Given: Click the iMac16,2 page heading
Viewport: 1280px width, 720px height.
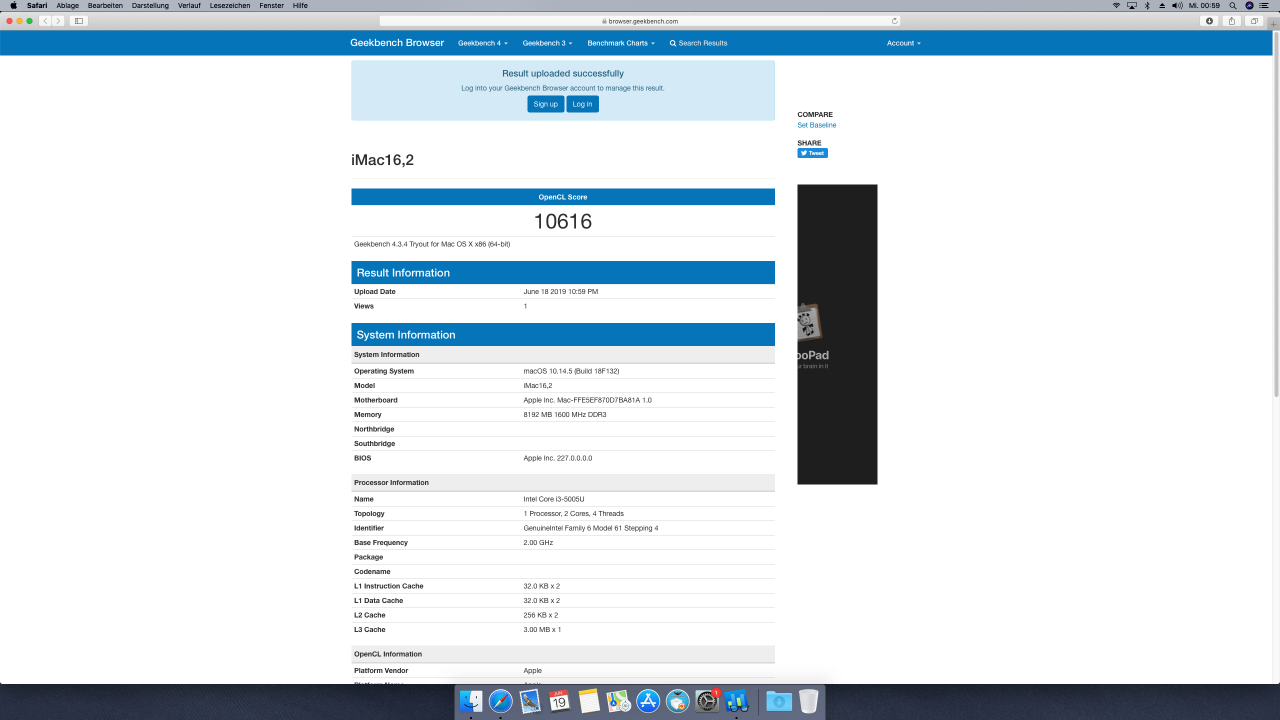Looking at the screenshot, I should click(x=382, y=160).
